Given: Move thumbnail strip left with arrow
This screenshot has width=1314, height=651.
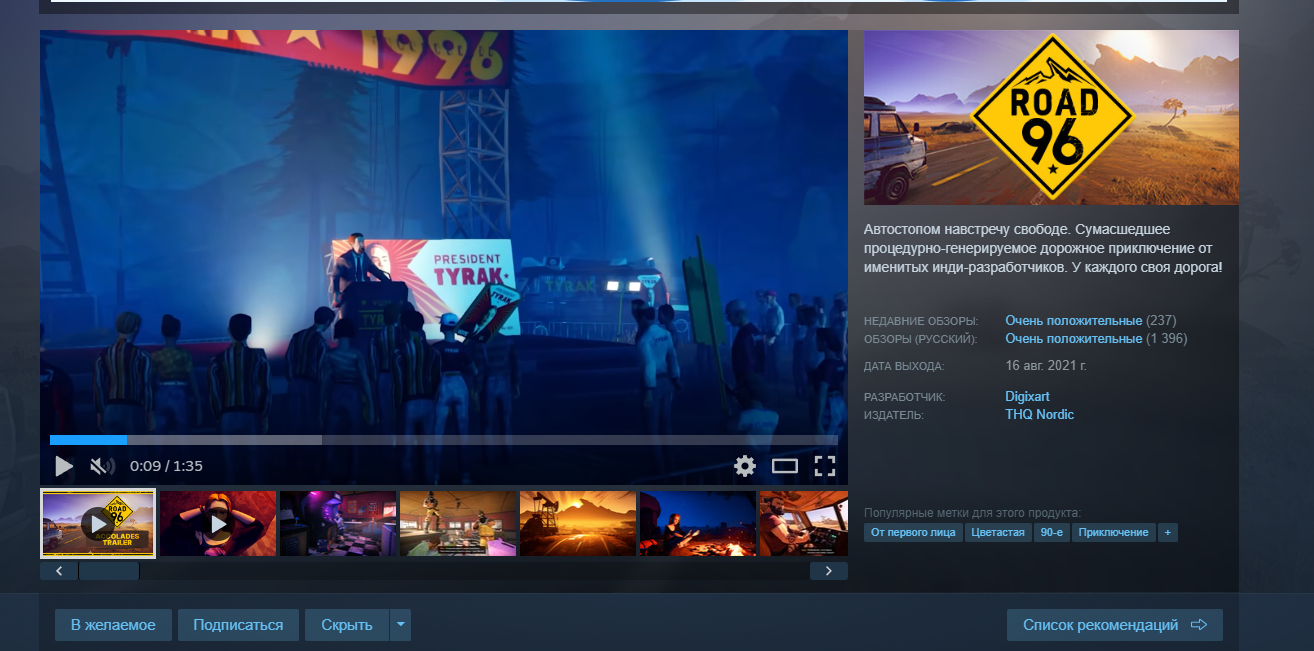Looking at the screenshot, I should 59,571.
